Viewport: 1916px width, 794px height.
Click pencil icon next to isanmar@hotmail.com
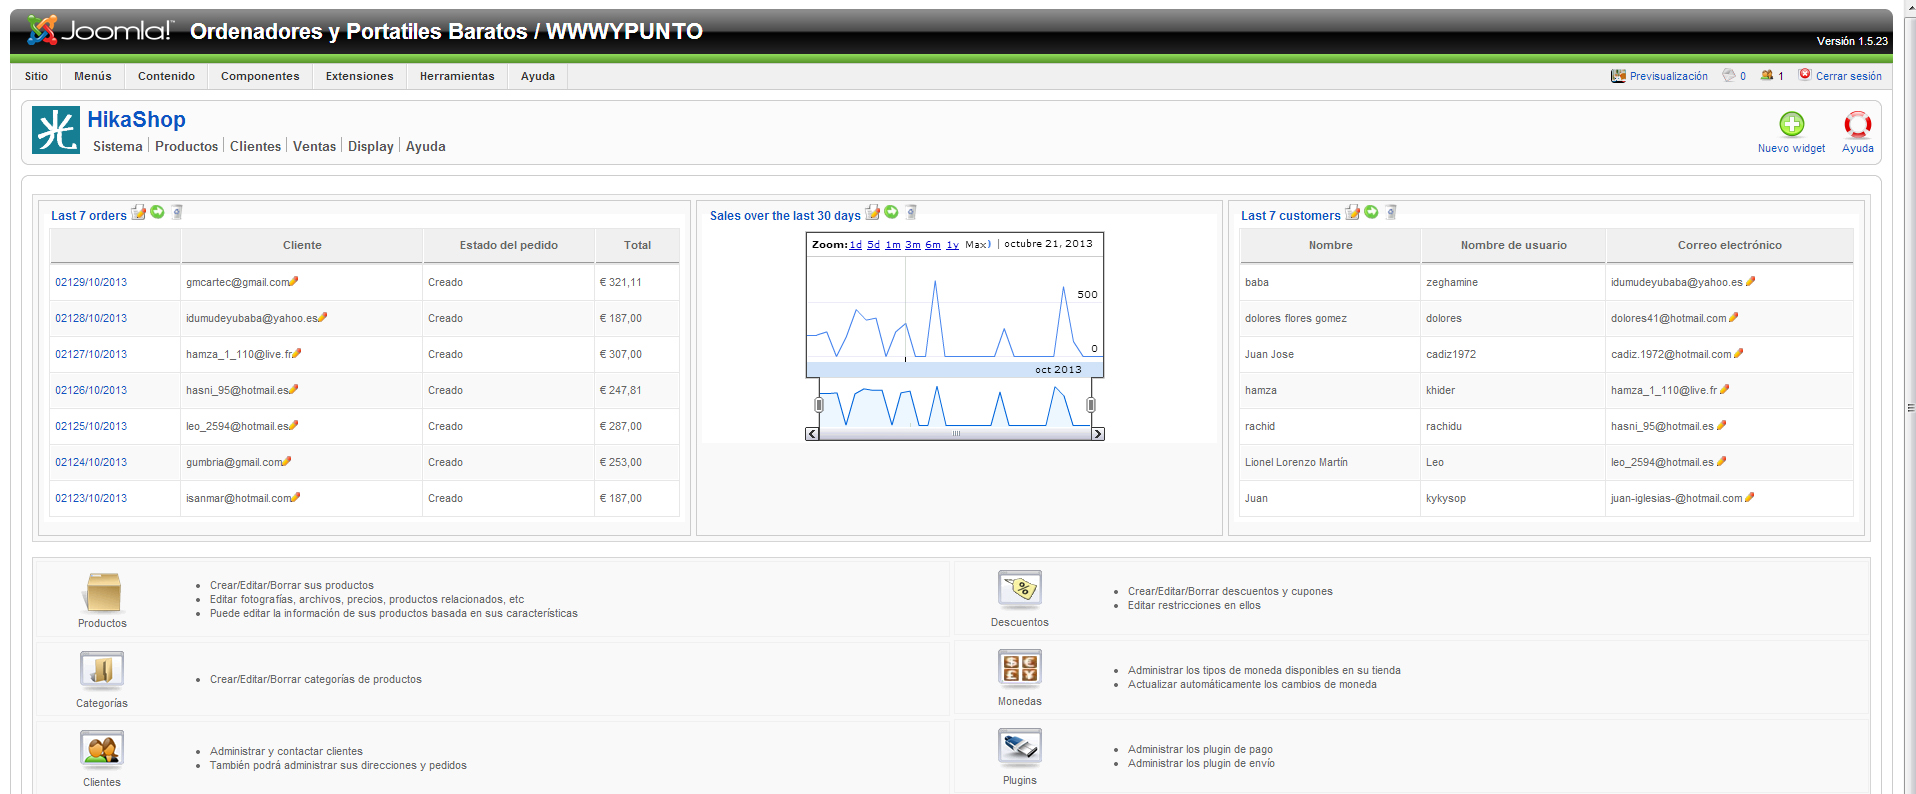(295, 497)
